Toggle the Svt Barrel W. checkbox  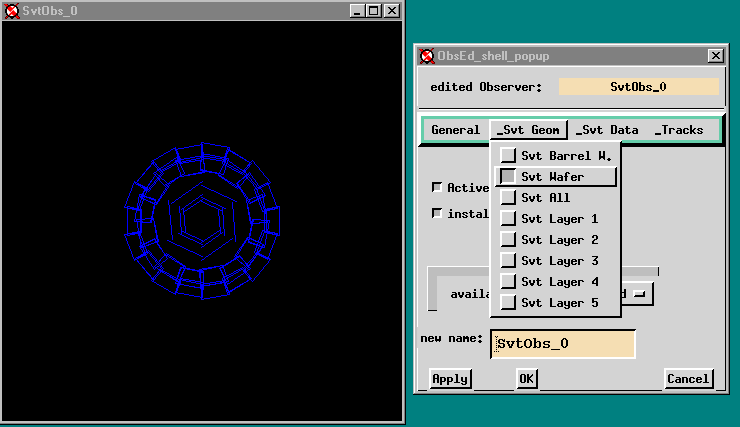pos(509,155)
